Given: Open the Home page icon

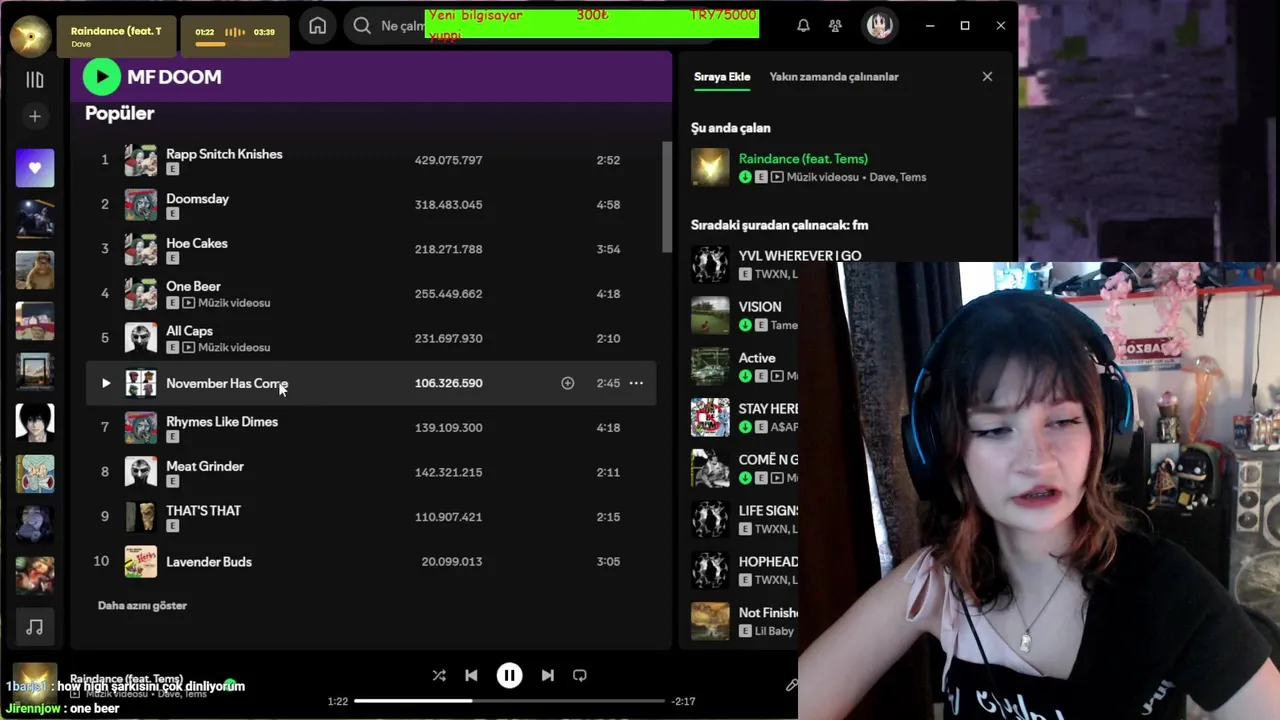Looking at the screenshot, I should tap(318, 26).
